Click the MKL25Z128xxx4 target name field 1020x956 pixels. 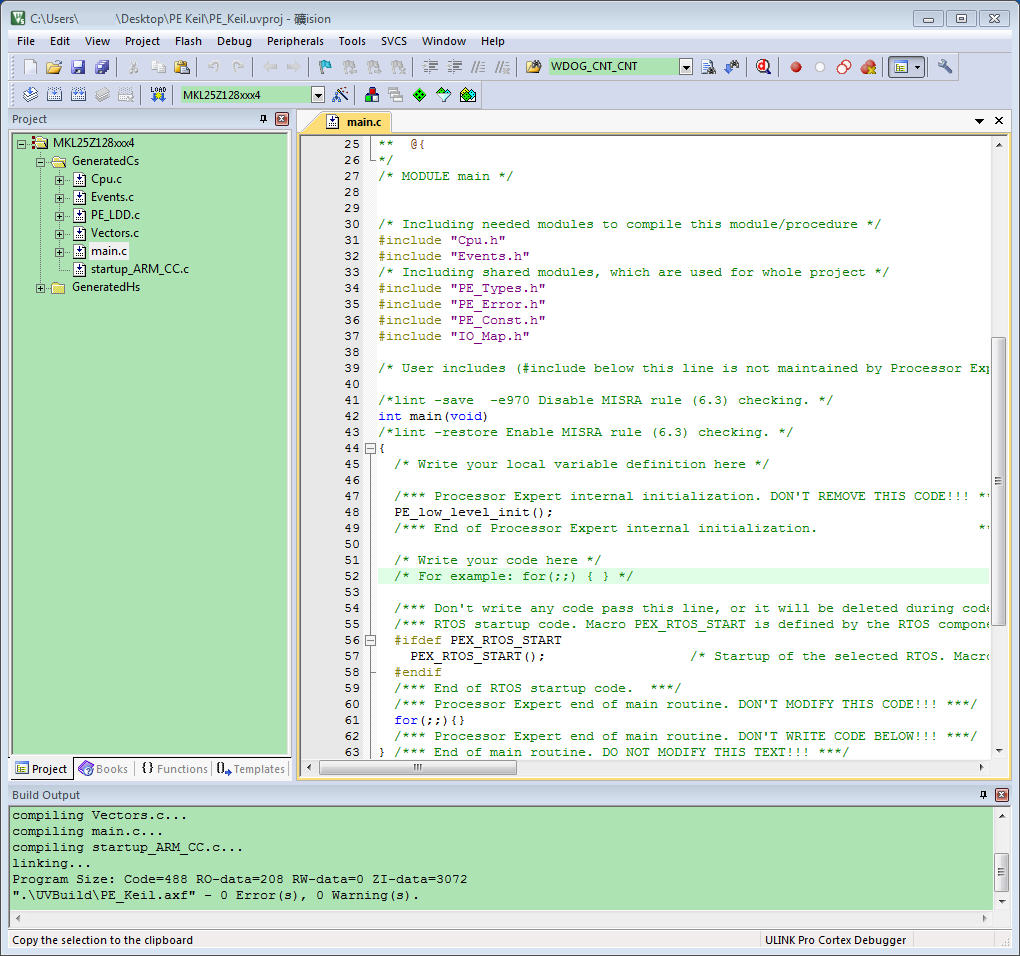click(x=245, y=95)
